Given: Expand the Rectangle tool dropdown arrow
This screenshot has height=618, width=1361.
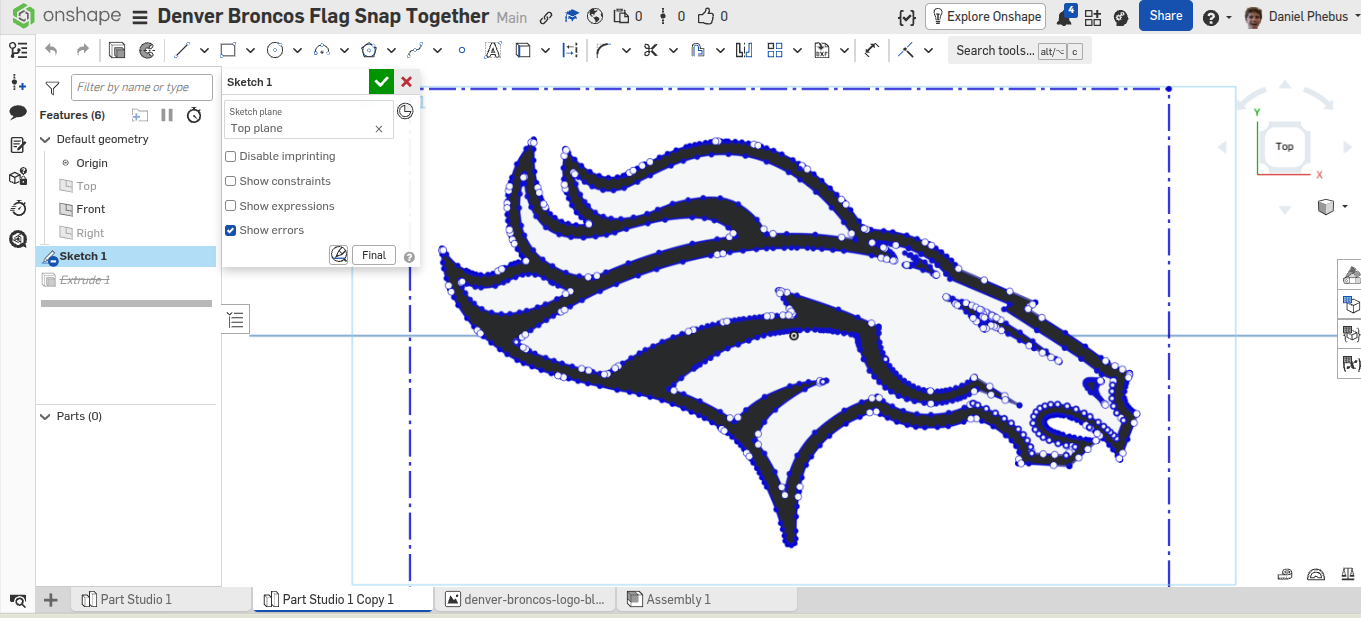Looking at the screenshot, I should pyautogui.click(x=250, y=50).
